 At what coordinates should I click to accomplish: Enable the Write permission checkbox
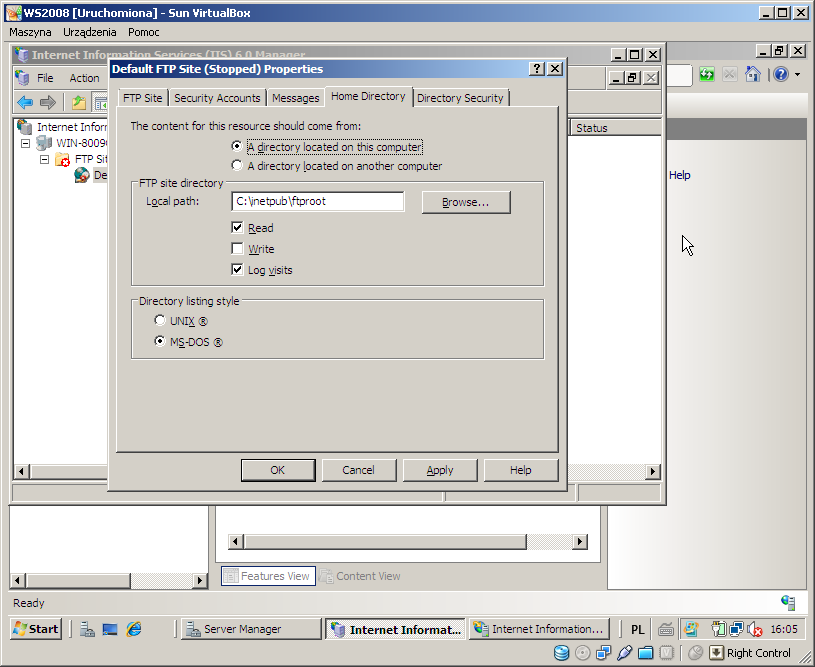(238, 249)
